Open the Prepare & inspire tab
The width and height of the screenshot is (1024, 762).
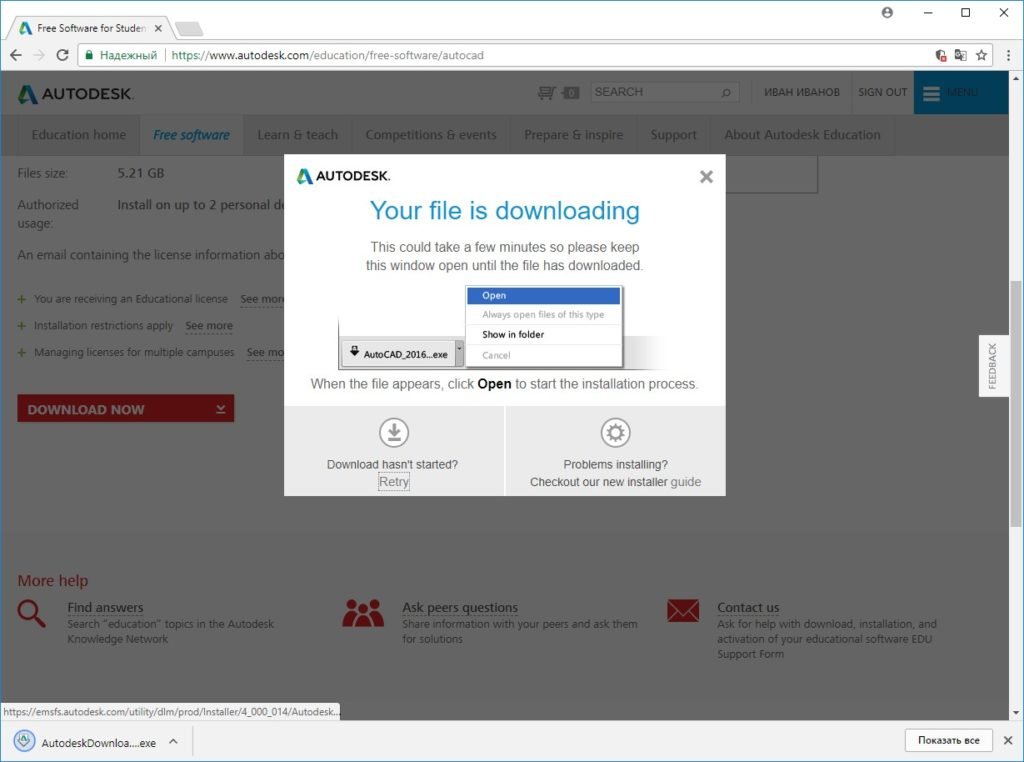point(573,135)
